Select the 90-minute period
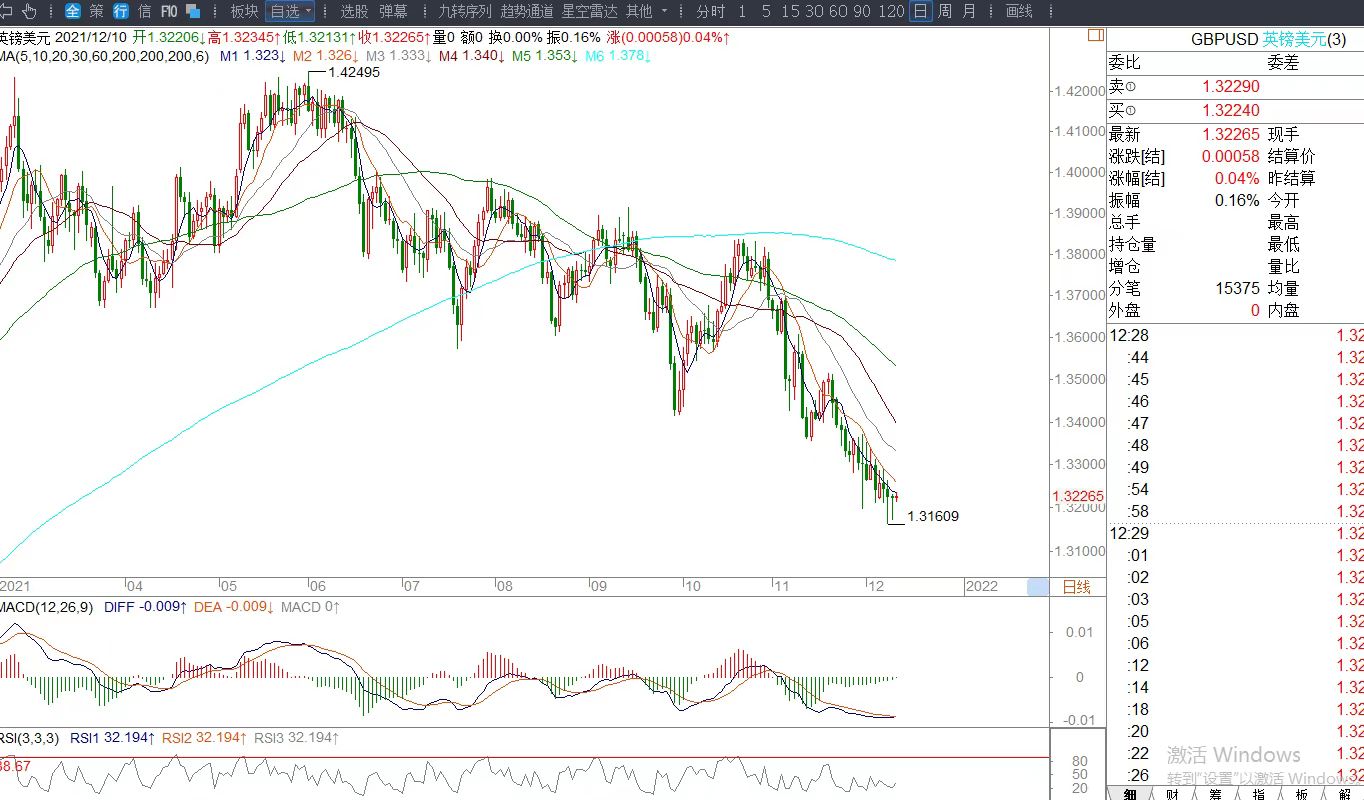 pyautogui.click(x=864, y=11)
